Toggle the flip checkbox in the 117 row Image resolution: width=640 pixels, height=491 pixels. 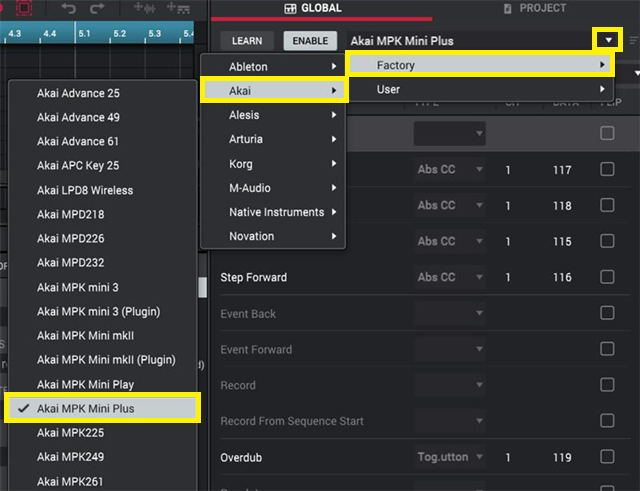(x=607, y=169)
